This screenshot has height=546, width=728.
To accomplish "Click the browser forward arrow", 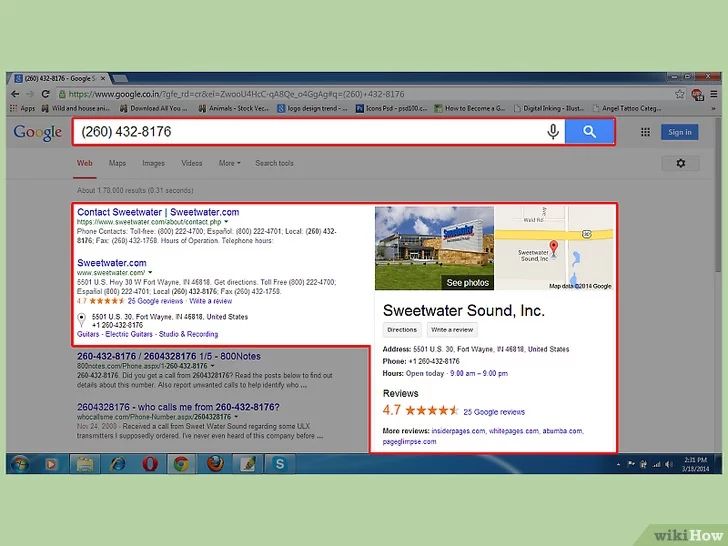I will (x=30, y=94).
